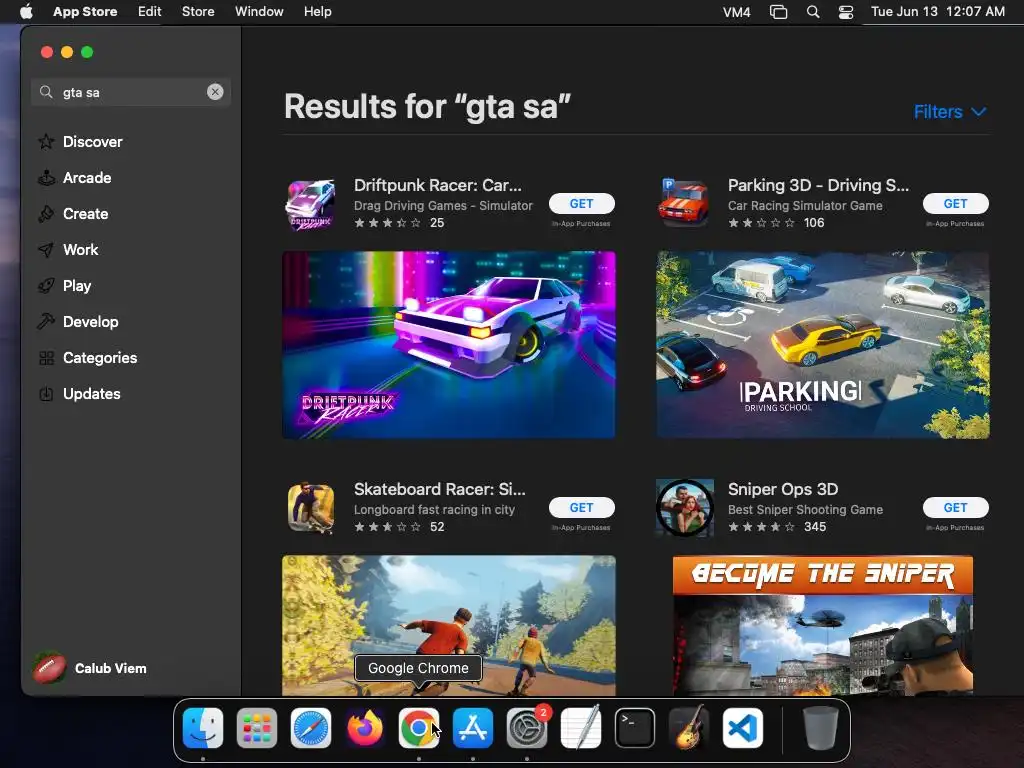1024x768 pixels.
Task: Open Skateboard Racer app icon
Action: point(311,508)
